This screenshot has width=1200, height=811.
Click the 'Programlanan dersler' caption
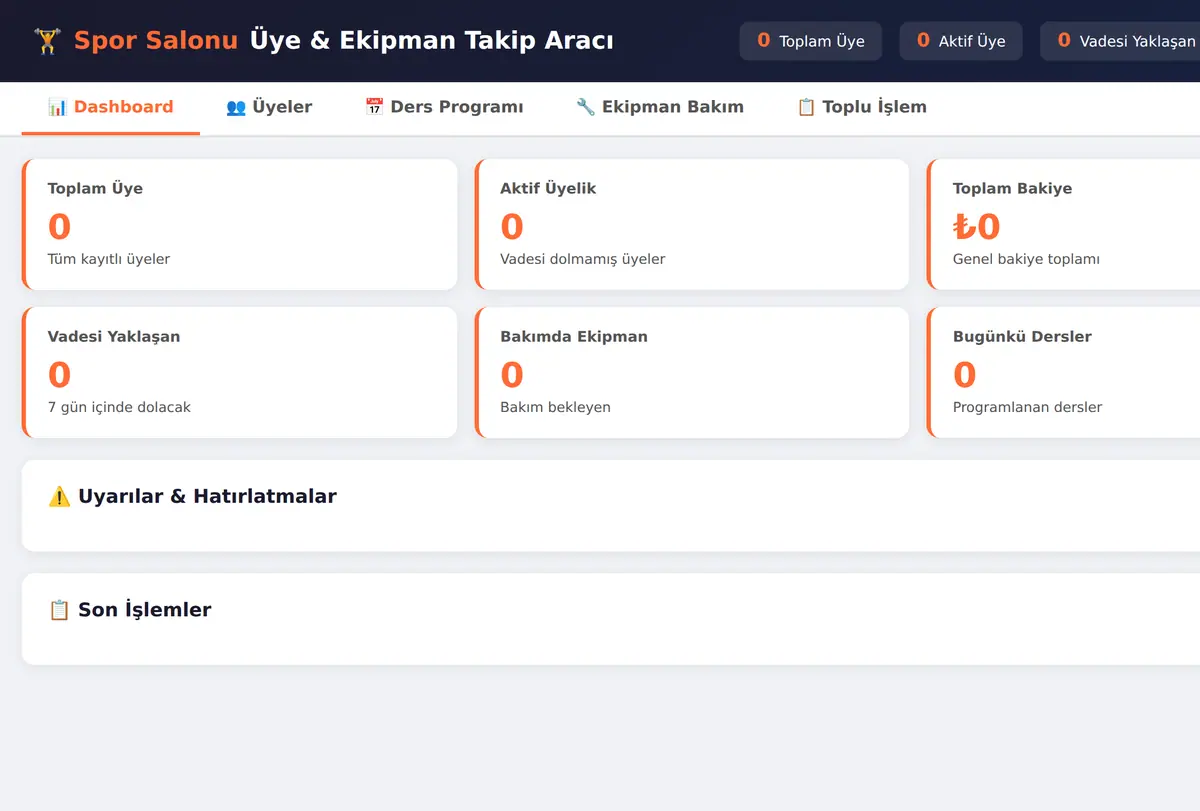point(1028,407)
